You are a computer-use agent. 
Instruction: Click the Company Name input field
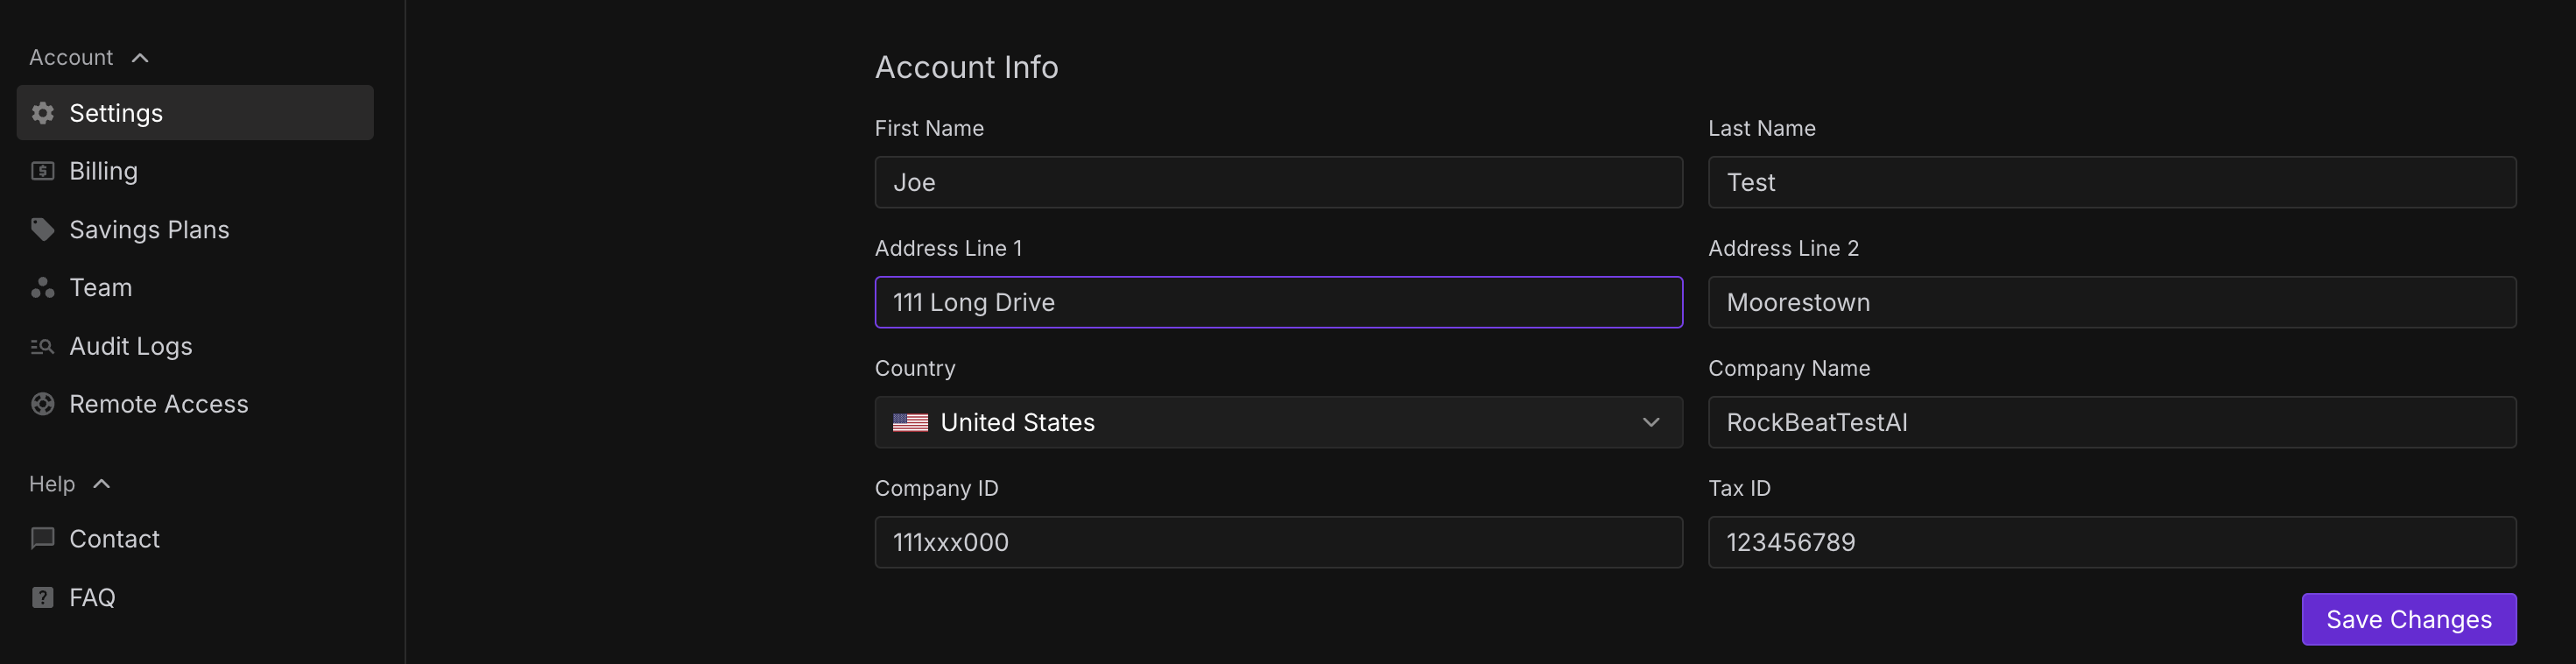[2111, 422]
